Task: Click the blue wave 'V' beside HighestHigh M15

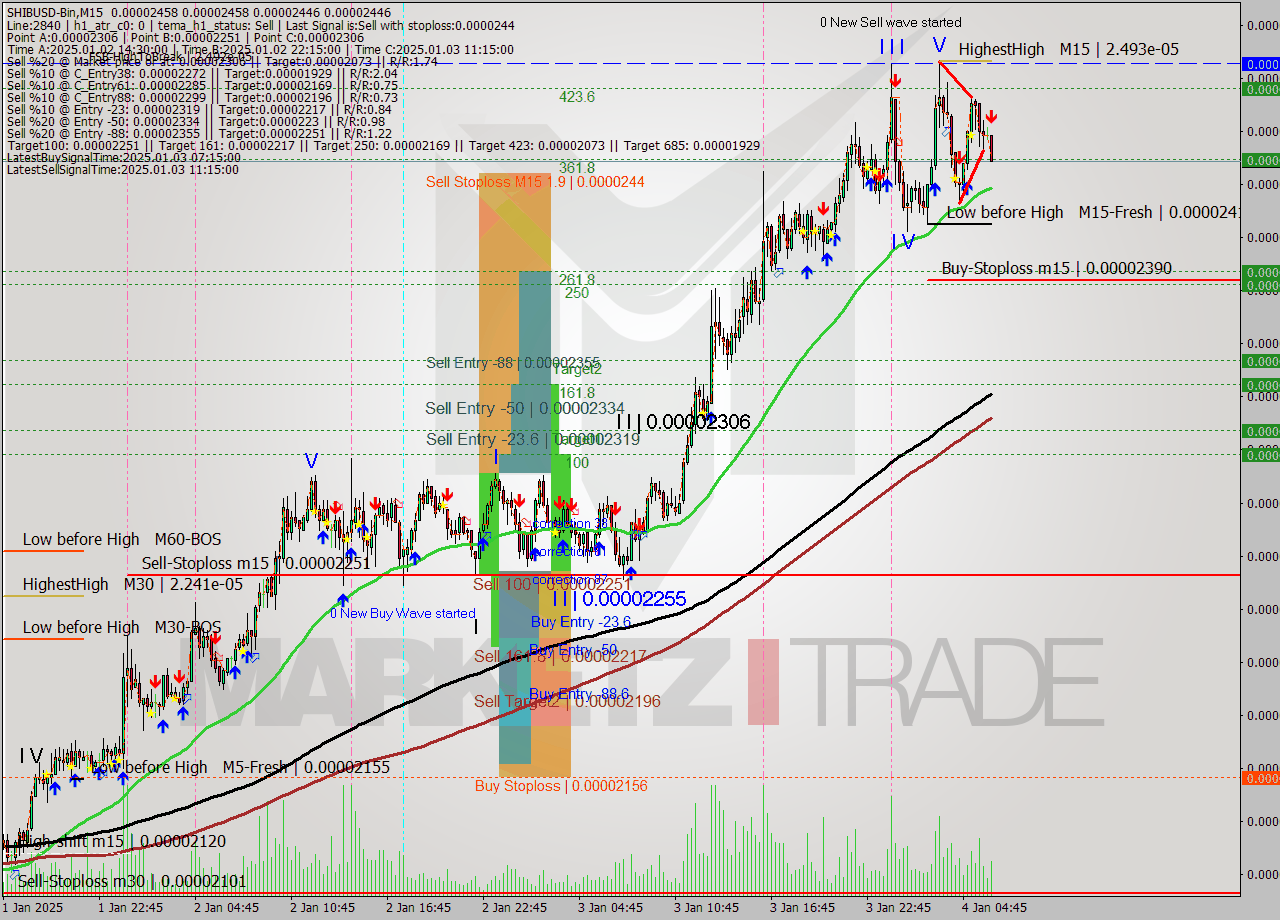Action: point(938,46)
